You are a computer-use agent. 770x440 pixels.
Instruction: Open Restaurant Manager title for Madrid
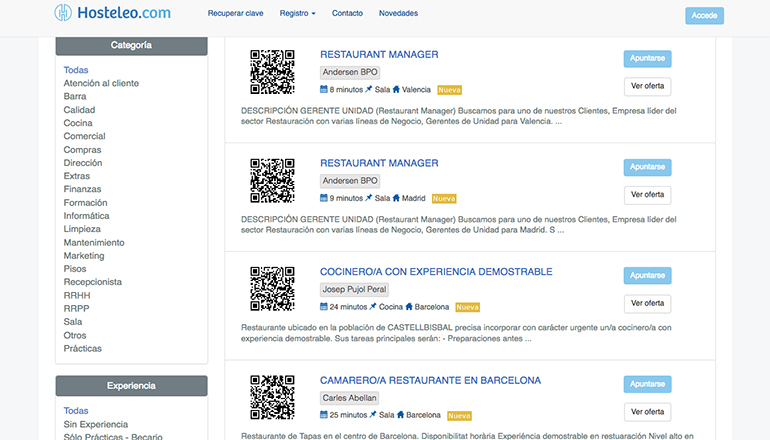pyautogui.click(x=379, y=163)
